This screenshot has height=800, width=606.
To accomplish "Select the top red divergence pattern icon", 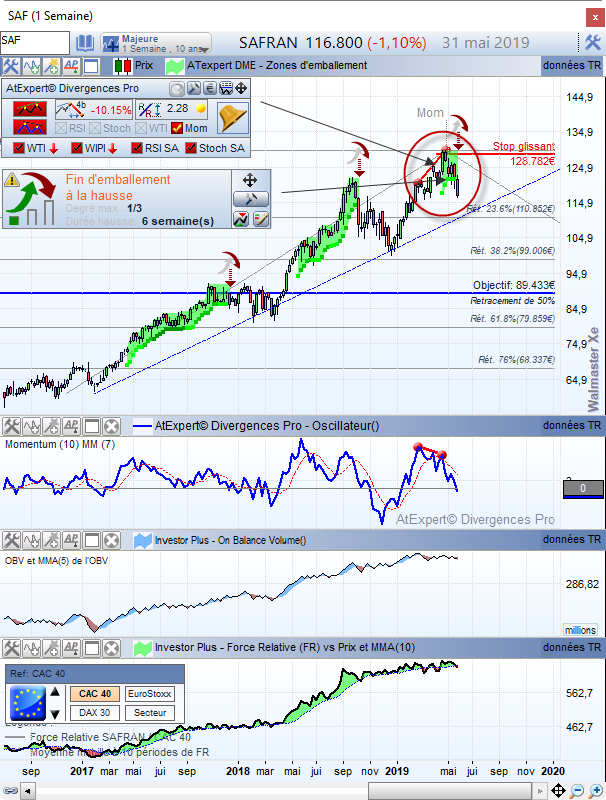I will coord(30,109).
